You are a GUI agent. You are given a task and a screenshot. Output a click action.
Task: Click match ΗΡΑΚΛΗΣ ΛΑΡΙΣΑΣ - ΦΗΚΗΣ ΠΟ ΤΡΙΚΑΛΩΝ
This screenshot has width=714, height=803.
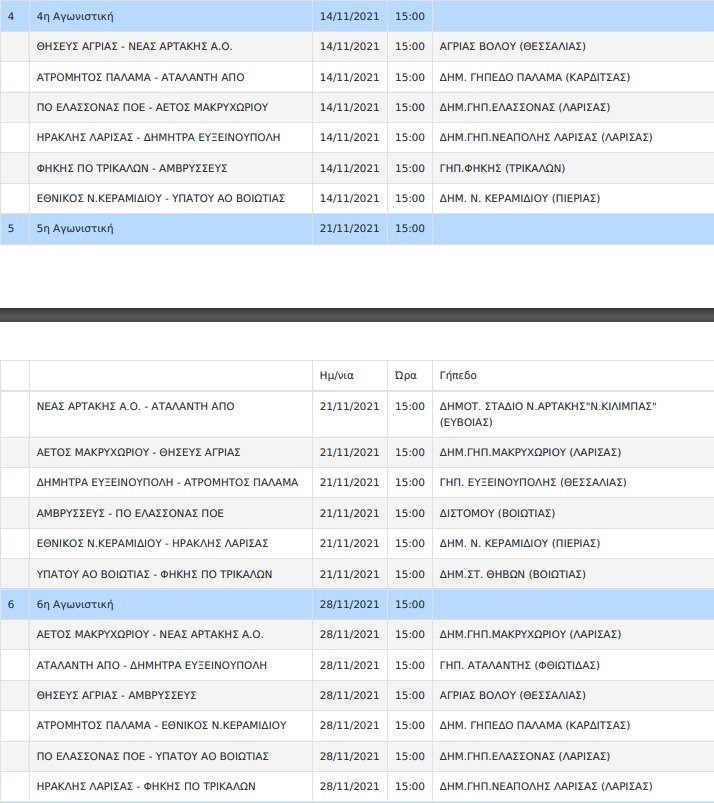pos(146,786)
